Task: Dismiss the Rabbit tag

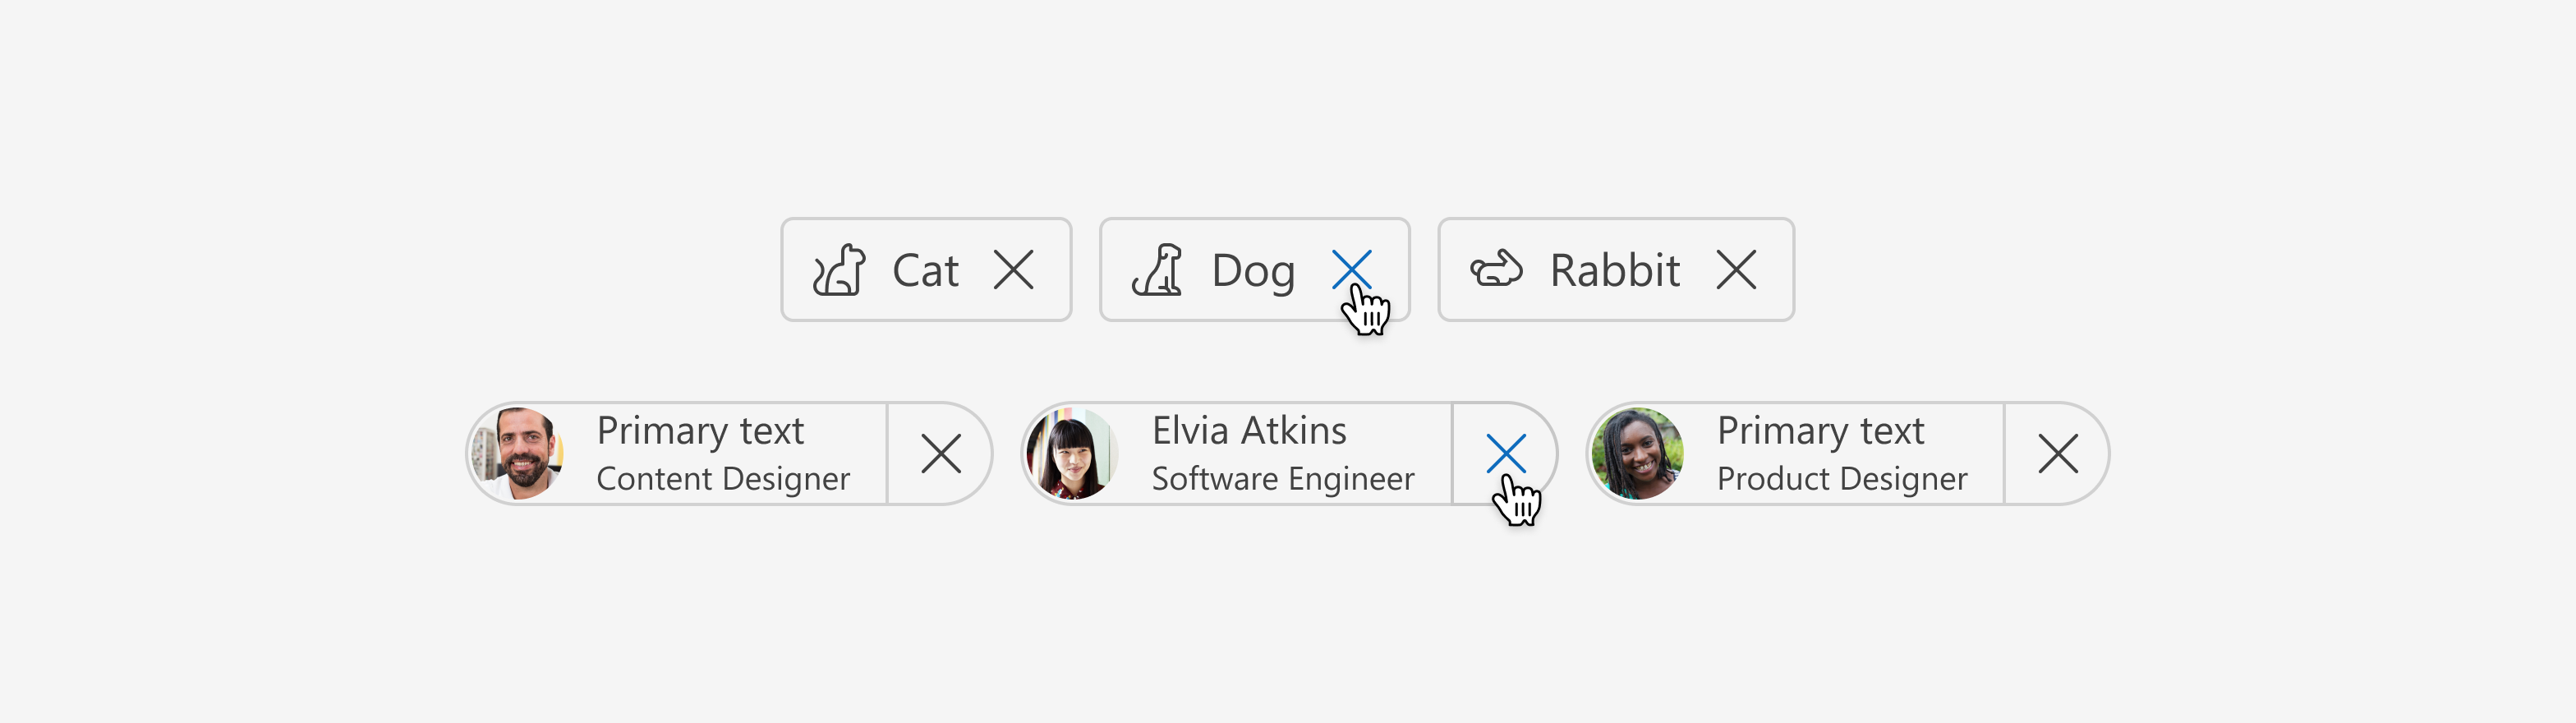Action: point(1736,270)
